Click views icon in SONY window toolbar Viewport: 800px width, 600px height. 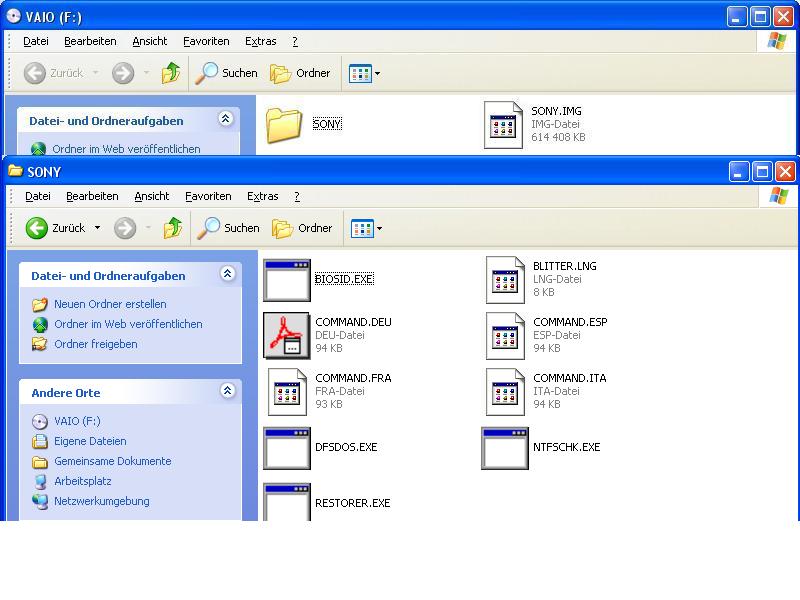362,229
